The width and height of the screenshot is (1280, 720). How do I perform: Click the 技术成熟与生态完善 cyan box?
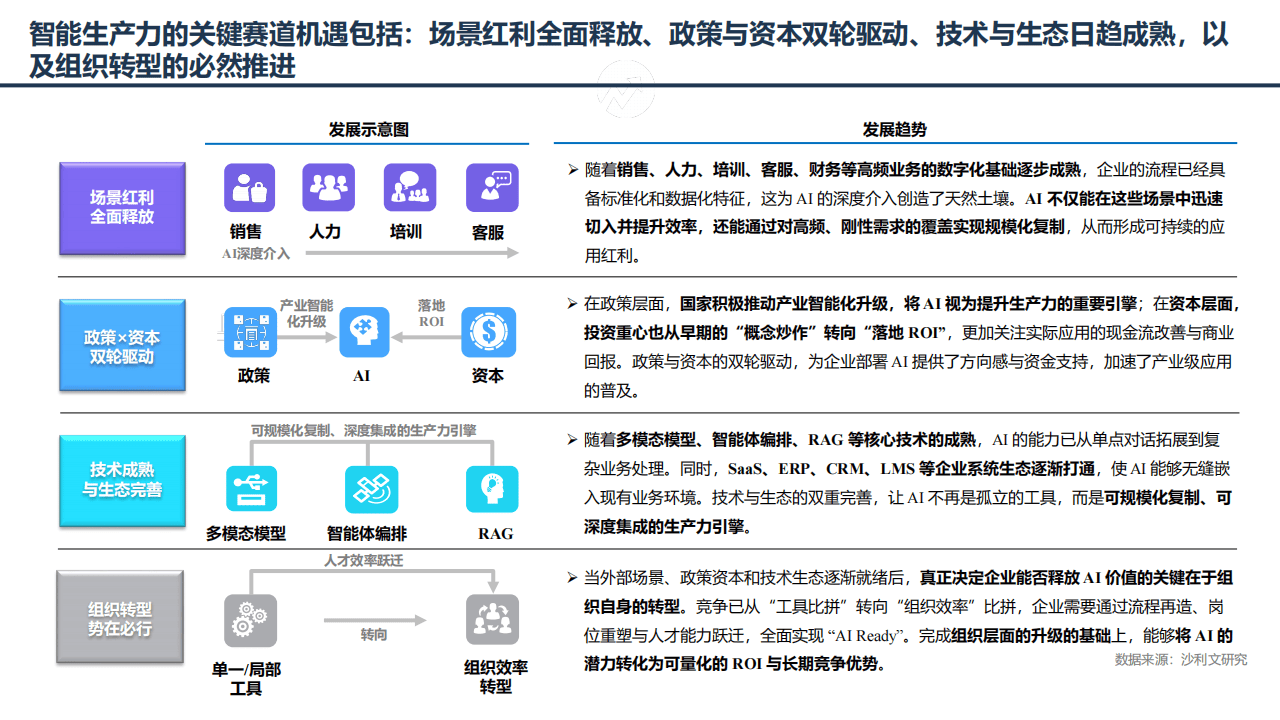click(x=121, y=480)
